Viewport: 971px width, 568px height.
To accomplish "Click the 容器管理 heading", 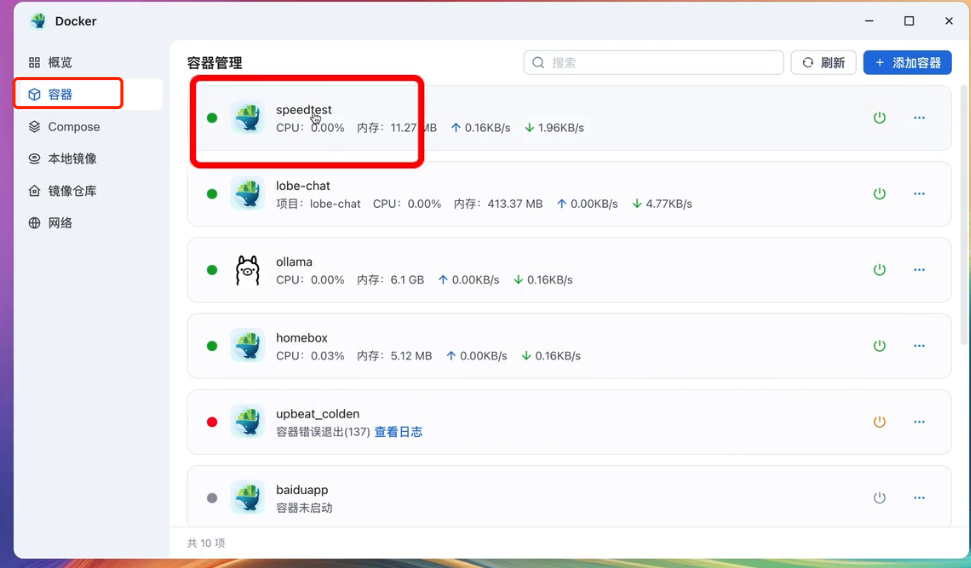I will 215,63.
